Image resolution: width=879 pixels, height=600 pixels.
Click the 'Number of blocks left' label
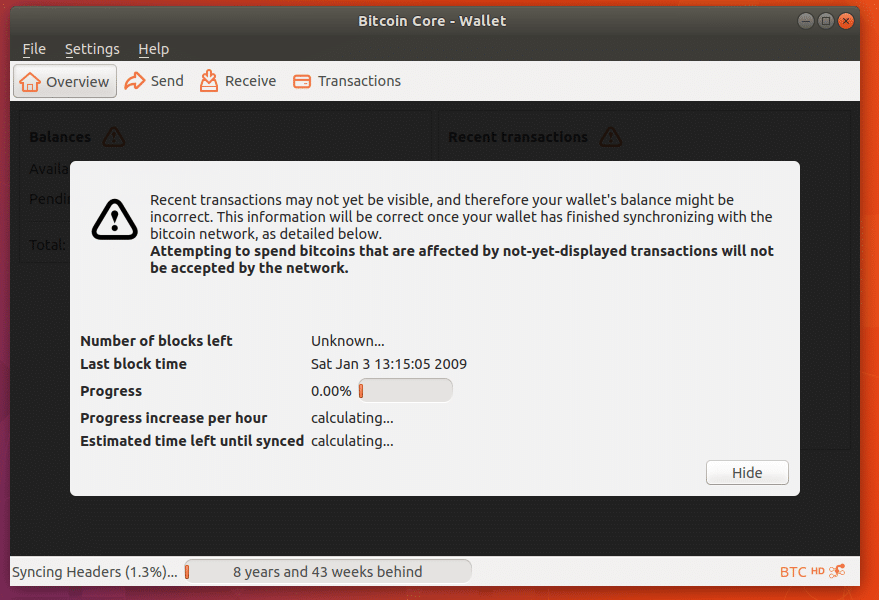coord(156,341)
